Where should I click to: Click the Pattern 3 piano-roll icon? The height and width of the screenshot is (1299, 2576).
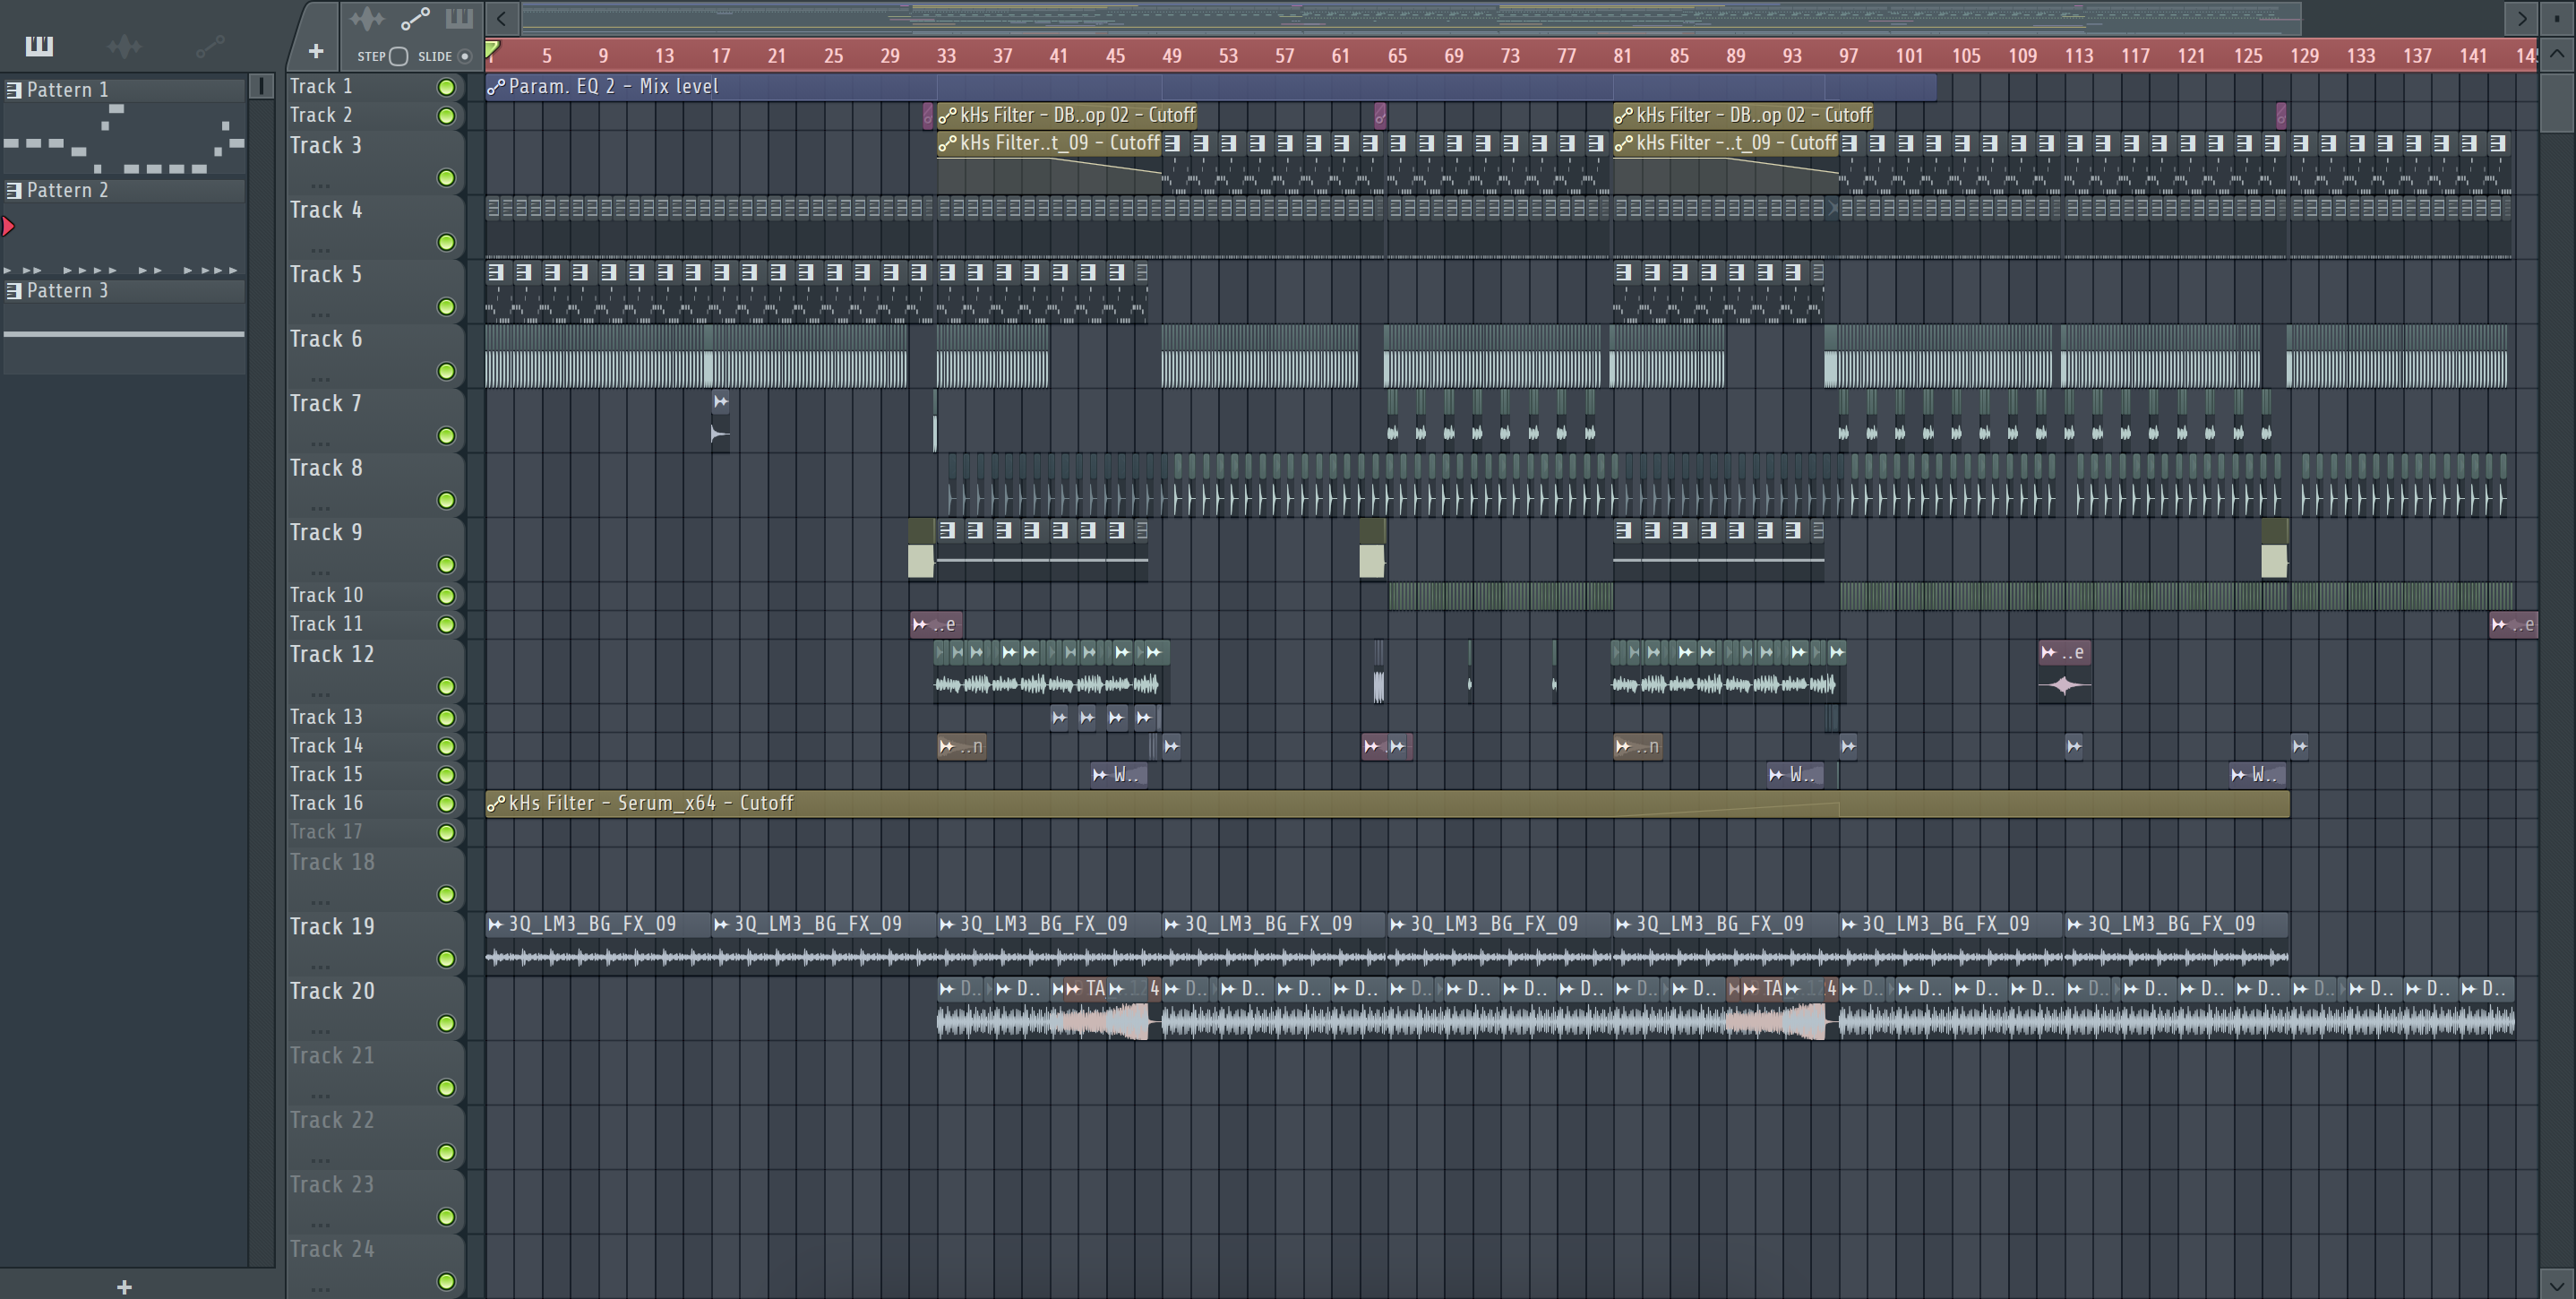(x=14, y=291)
